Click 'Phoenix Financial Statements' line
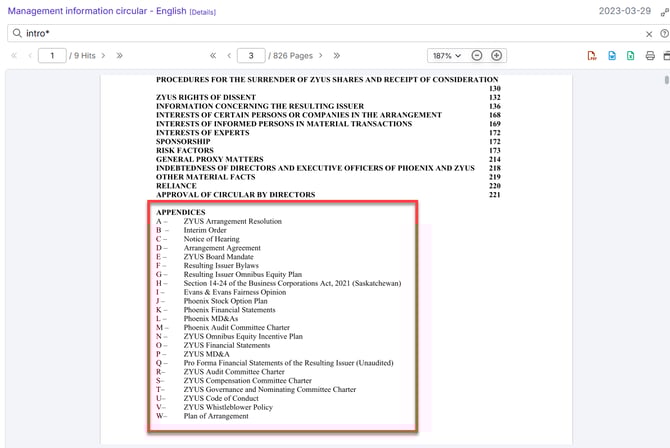This screenshot has height=448, width=670. point(229,310)
